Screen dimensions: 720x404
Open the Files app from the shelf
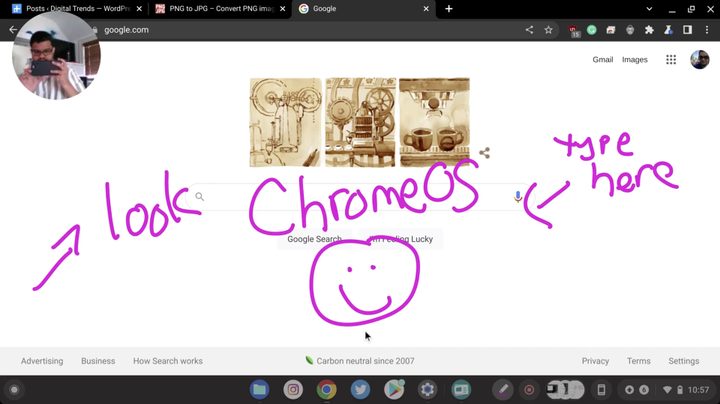coord(259,390)
